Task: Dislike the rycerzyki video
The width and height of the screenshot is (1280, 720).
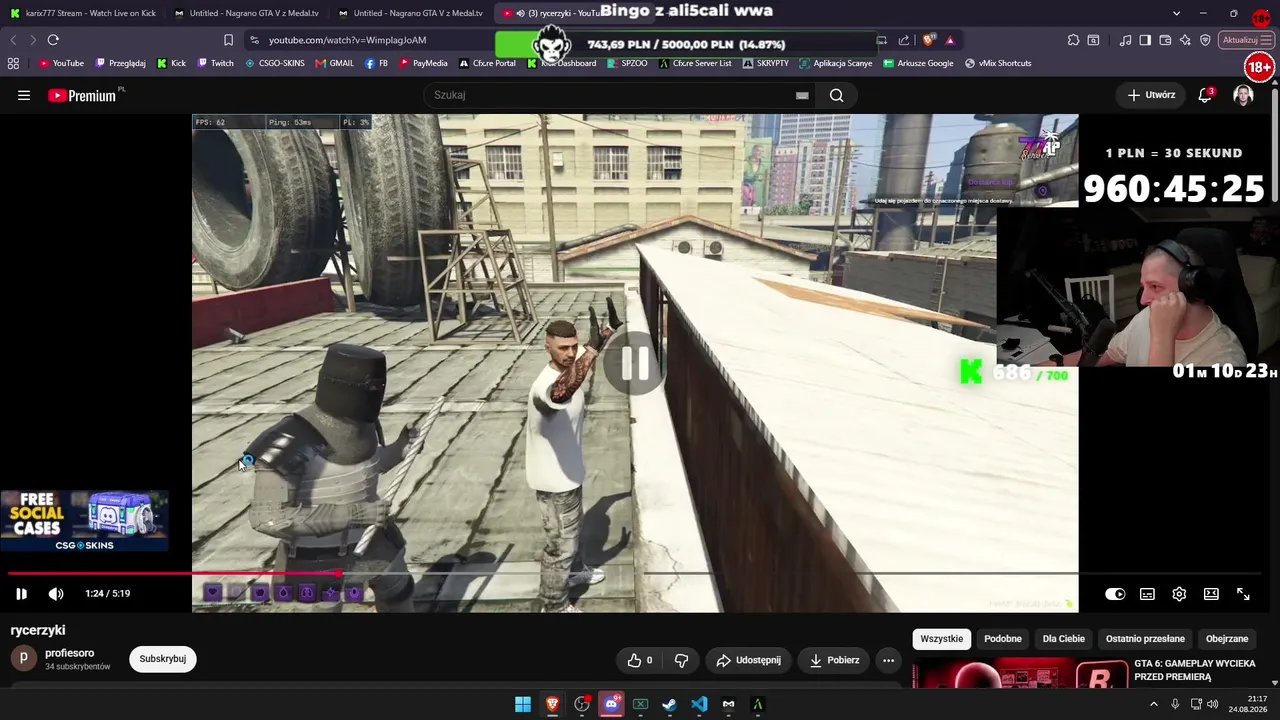Action: pos(682,660)
